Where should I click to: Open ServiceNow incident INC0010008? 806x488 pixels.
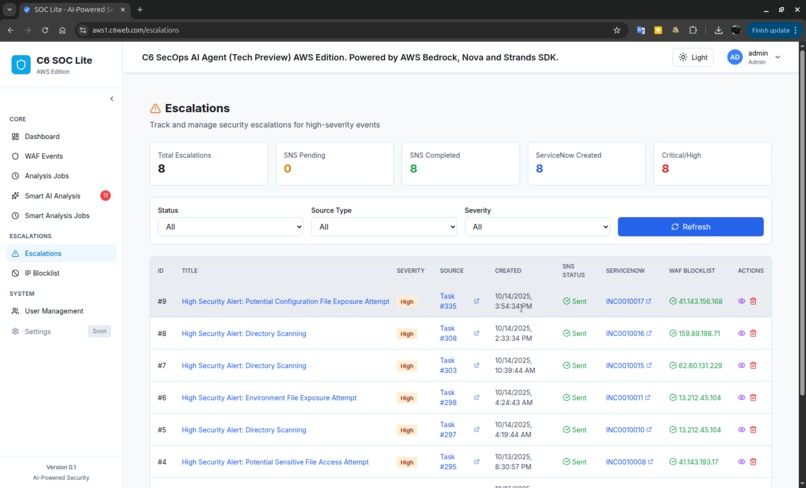[x=629, y=462]
